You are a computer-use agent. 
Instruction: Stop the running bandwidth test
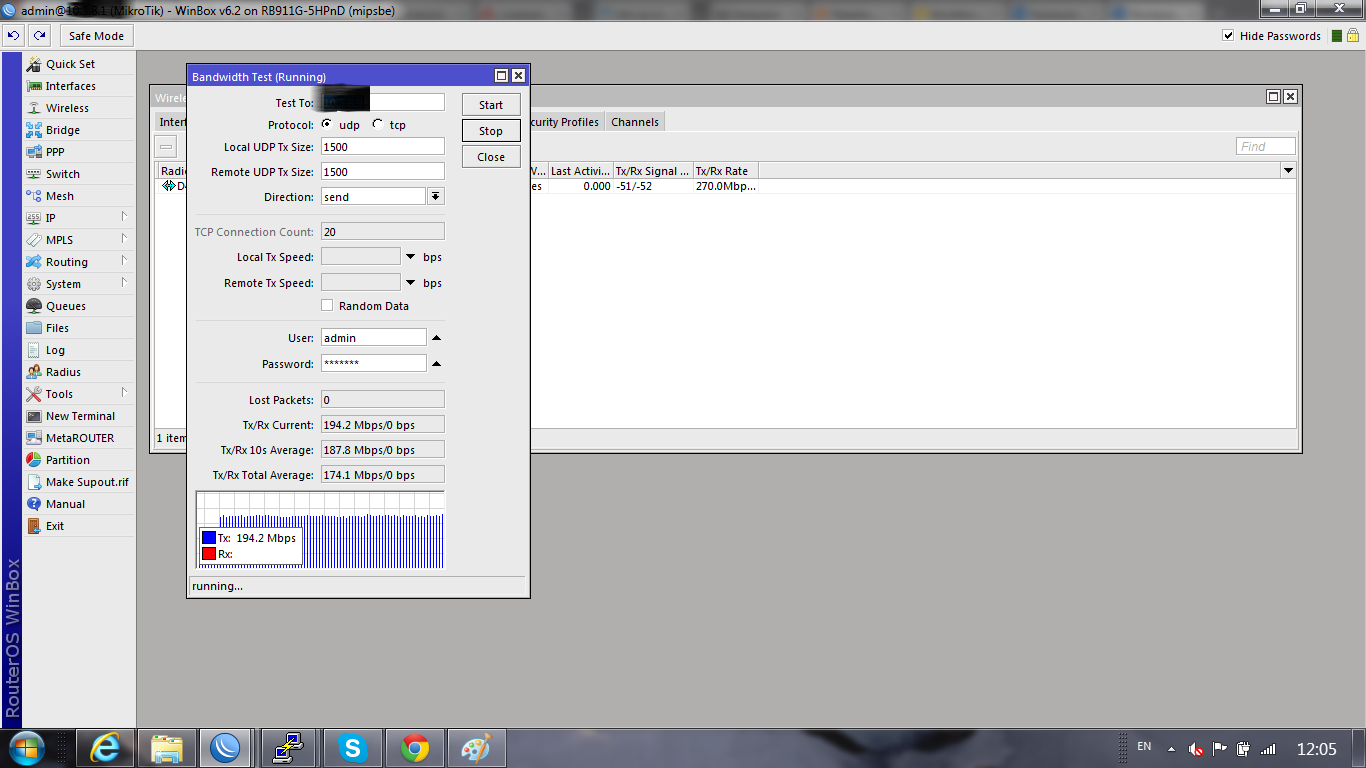pos(491,131)
